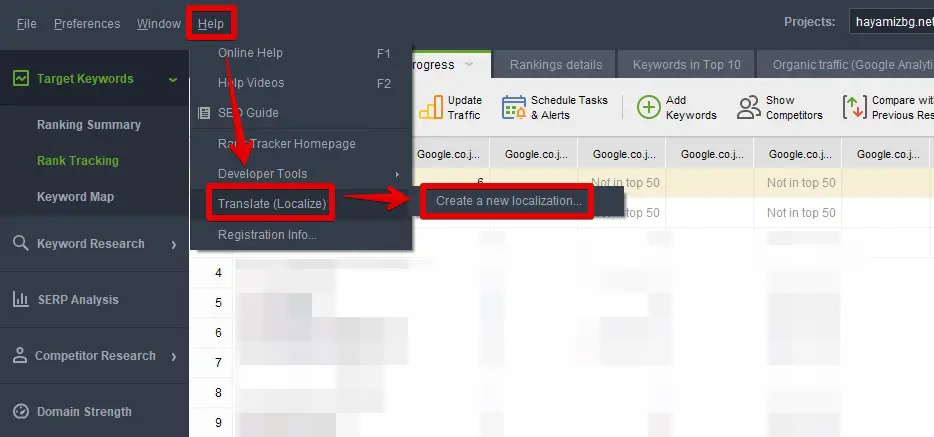Switch to Keywords in Top 10 tab
Viewport: 934px width, 437px height.
[686, 65]
